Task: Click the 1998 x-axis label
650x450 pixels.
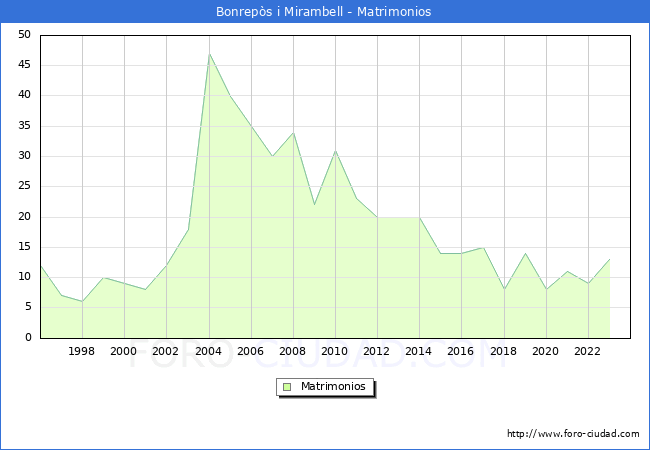Action: pos(82,351)
